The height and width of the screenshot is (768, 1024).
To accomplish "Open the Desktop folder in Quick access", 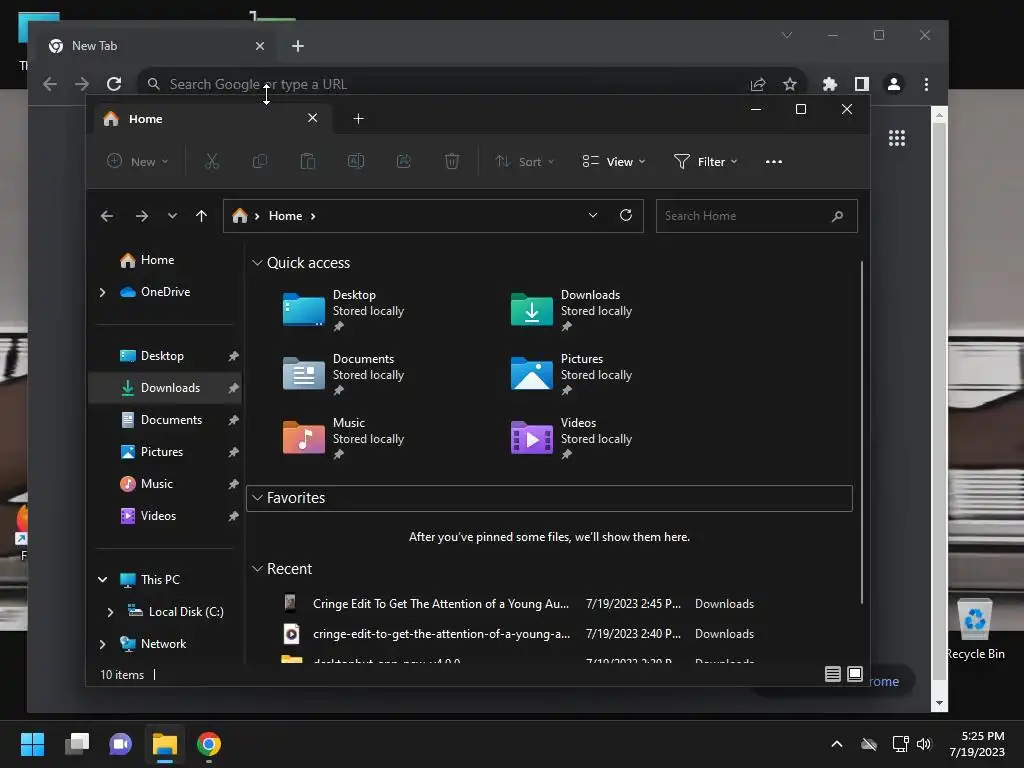I will pyautogui.click(x=344, y=310).
